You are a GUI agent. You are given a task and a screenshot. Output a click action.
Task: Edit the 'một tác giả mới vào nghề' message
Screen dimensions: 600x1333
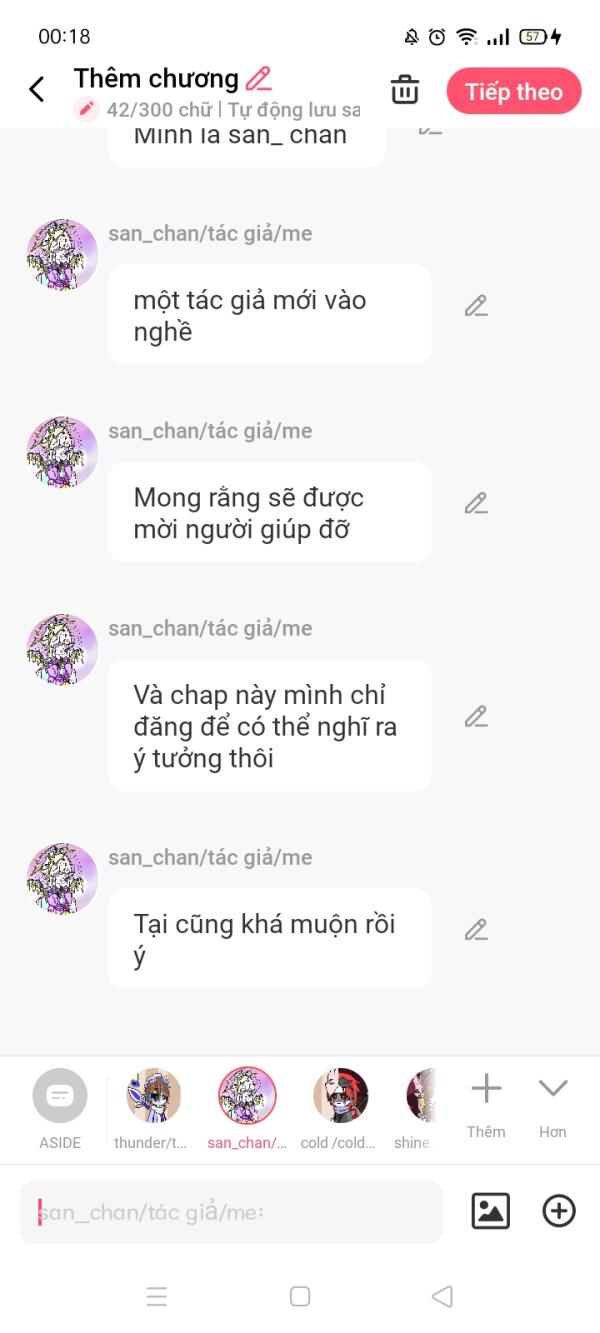(x=476, y=306)
